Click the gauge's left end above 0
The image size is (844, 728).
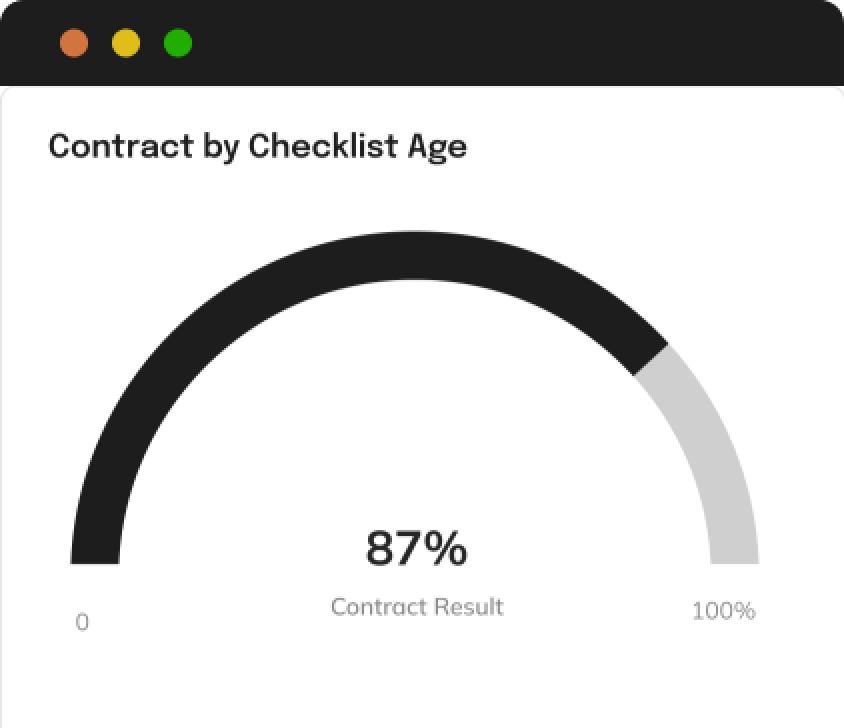(95, 555)
